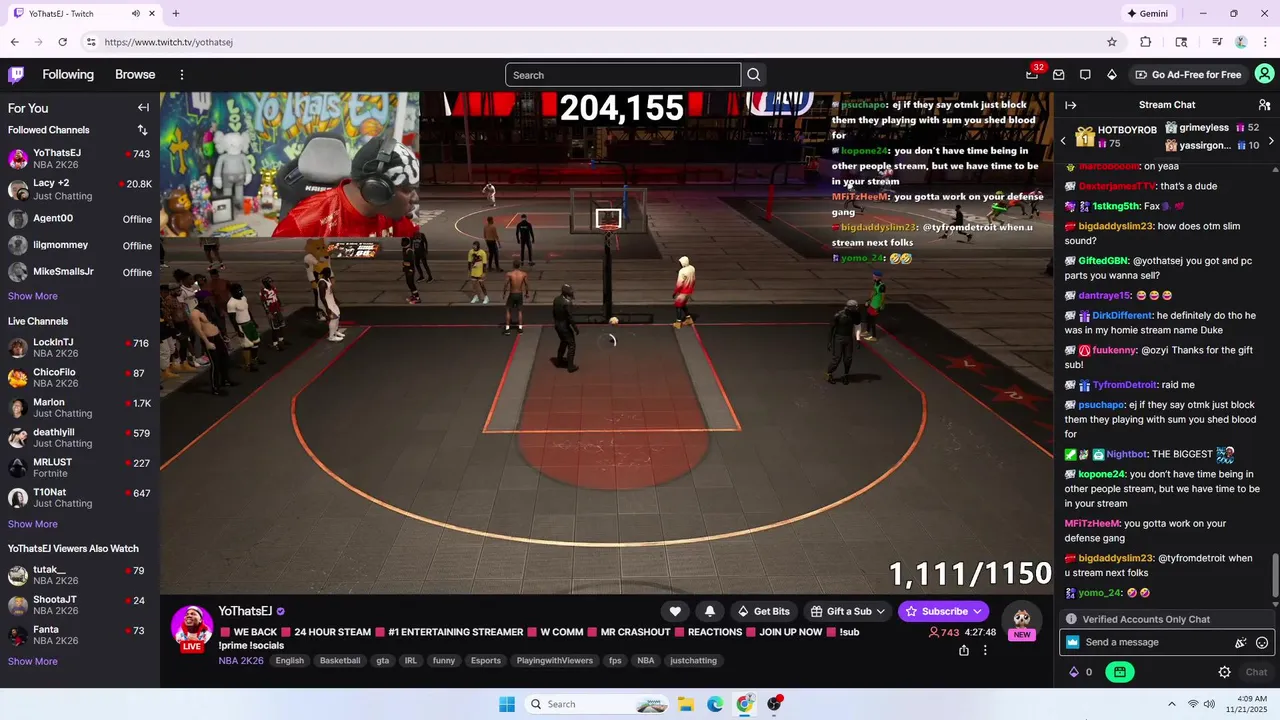Open the Bits balance showing 0

pyautogui.click(x=1081, y=672)
